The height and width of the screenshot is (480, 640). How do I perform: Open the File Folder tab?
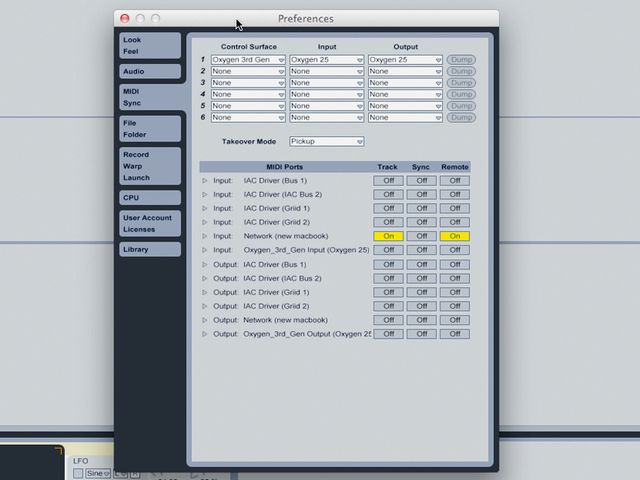[150, 129]
